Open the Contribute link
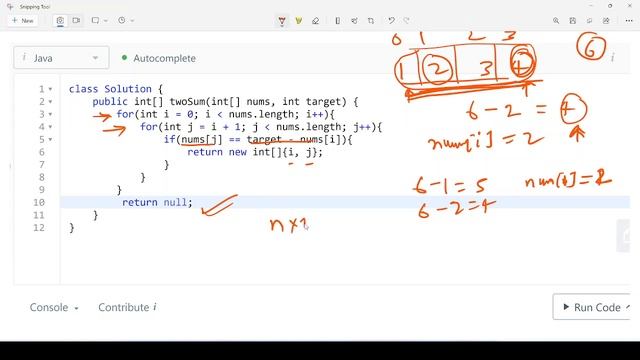Viewport: 640px width, 360px height. pos(124,307)
